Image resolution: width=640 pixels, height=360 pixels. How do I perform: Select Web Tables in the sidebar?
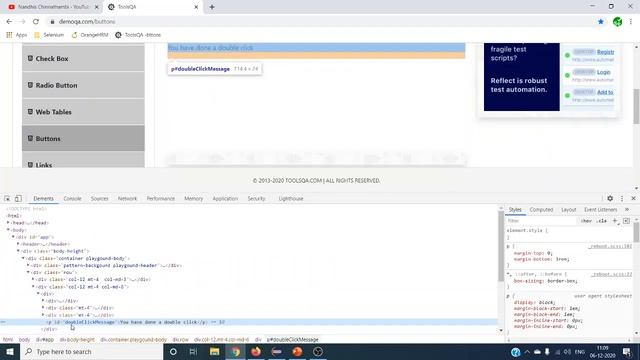[83, 112]
